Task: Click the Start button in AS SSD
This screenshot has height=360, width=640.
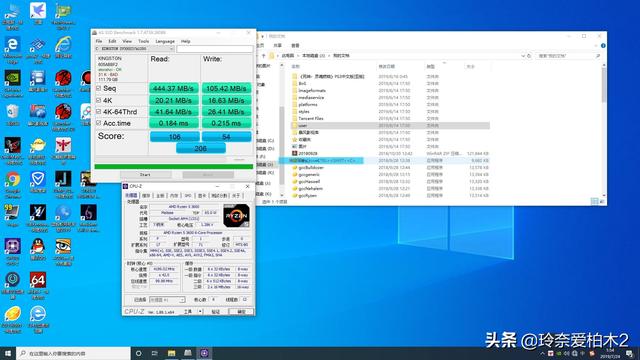Action: 145,175
